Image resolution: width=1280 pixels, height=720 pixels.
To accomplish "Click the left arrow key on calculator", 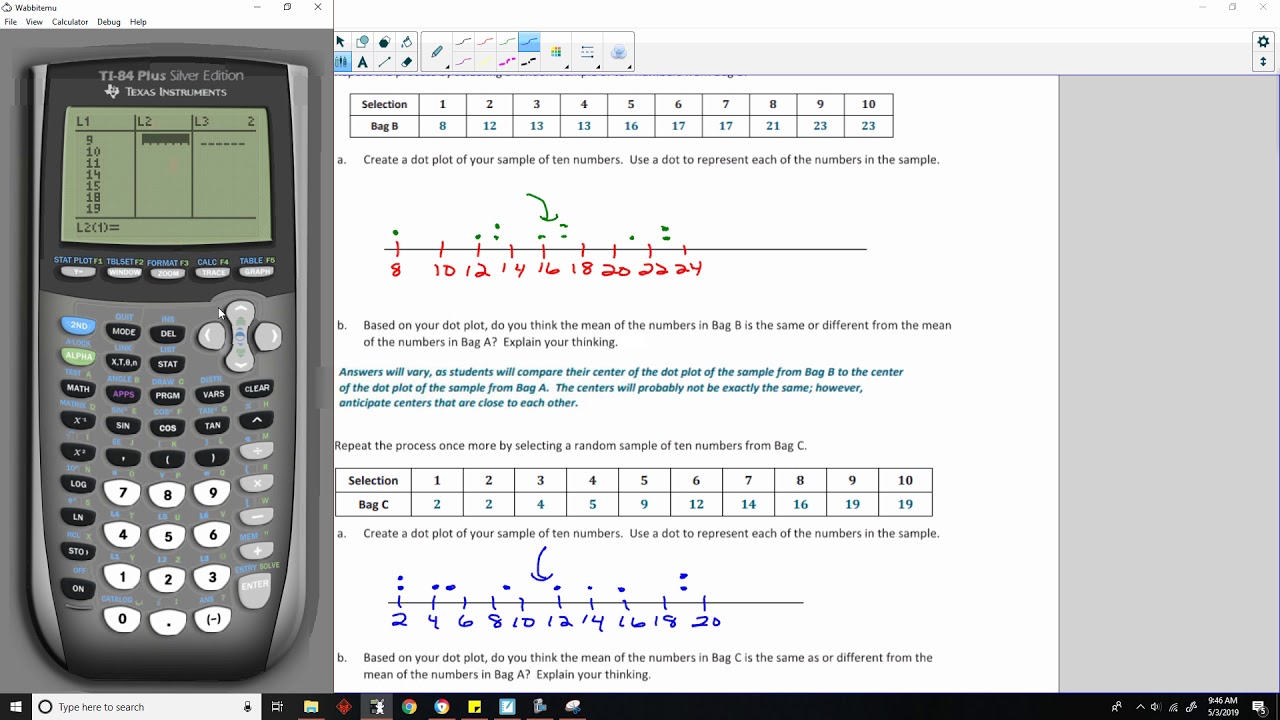I will tap(210, 337).
